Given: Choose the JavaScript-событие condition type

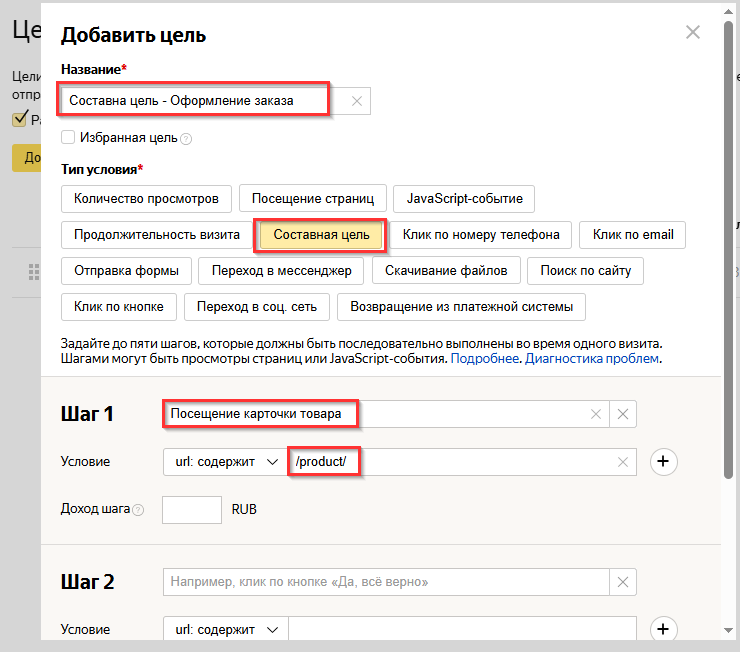Looking at the screenshot, I should (464, 198).
